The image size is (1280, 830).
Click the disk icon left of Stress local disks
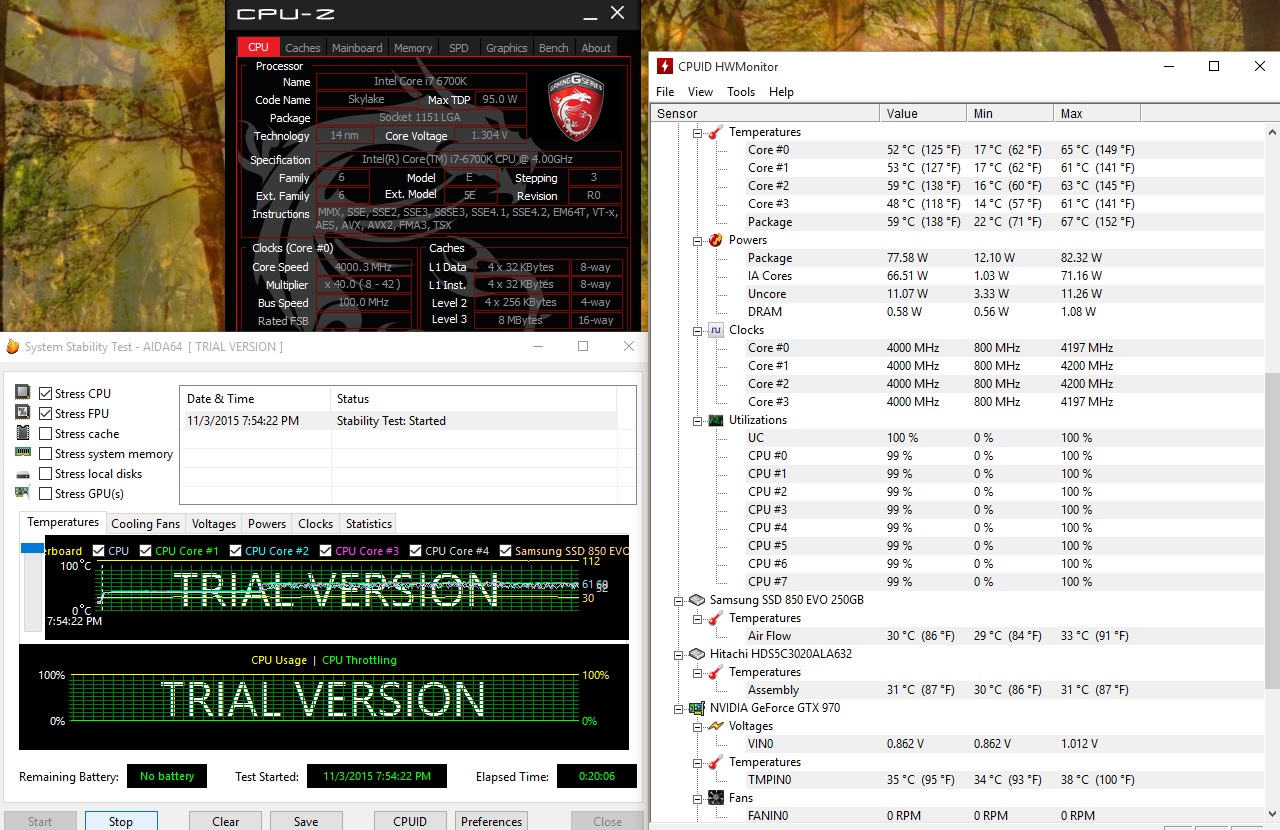[23, 473]
